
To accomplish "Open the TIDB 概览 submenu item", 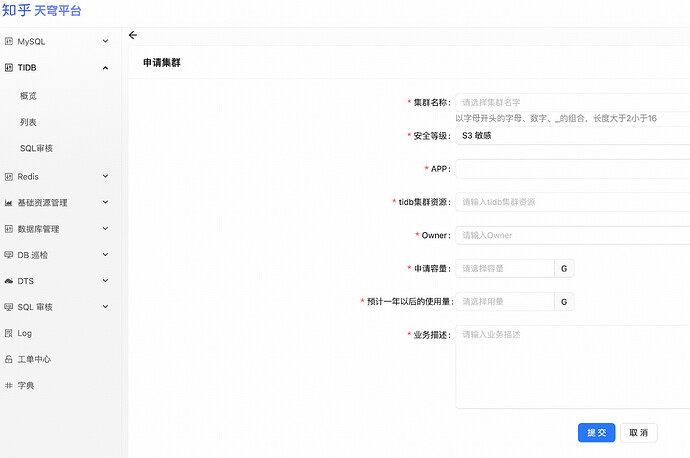I will (x=28, y=96).
